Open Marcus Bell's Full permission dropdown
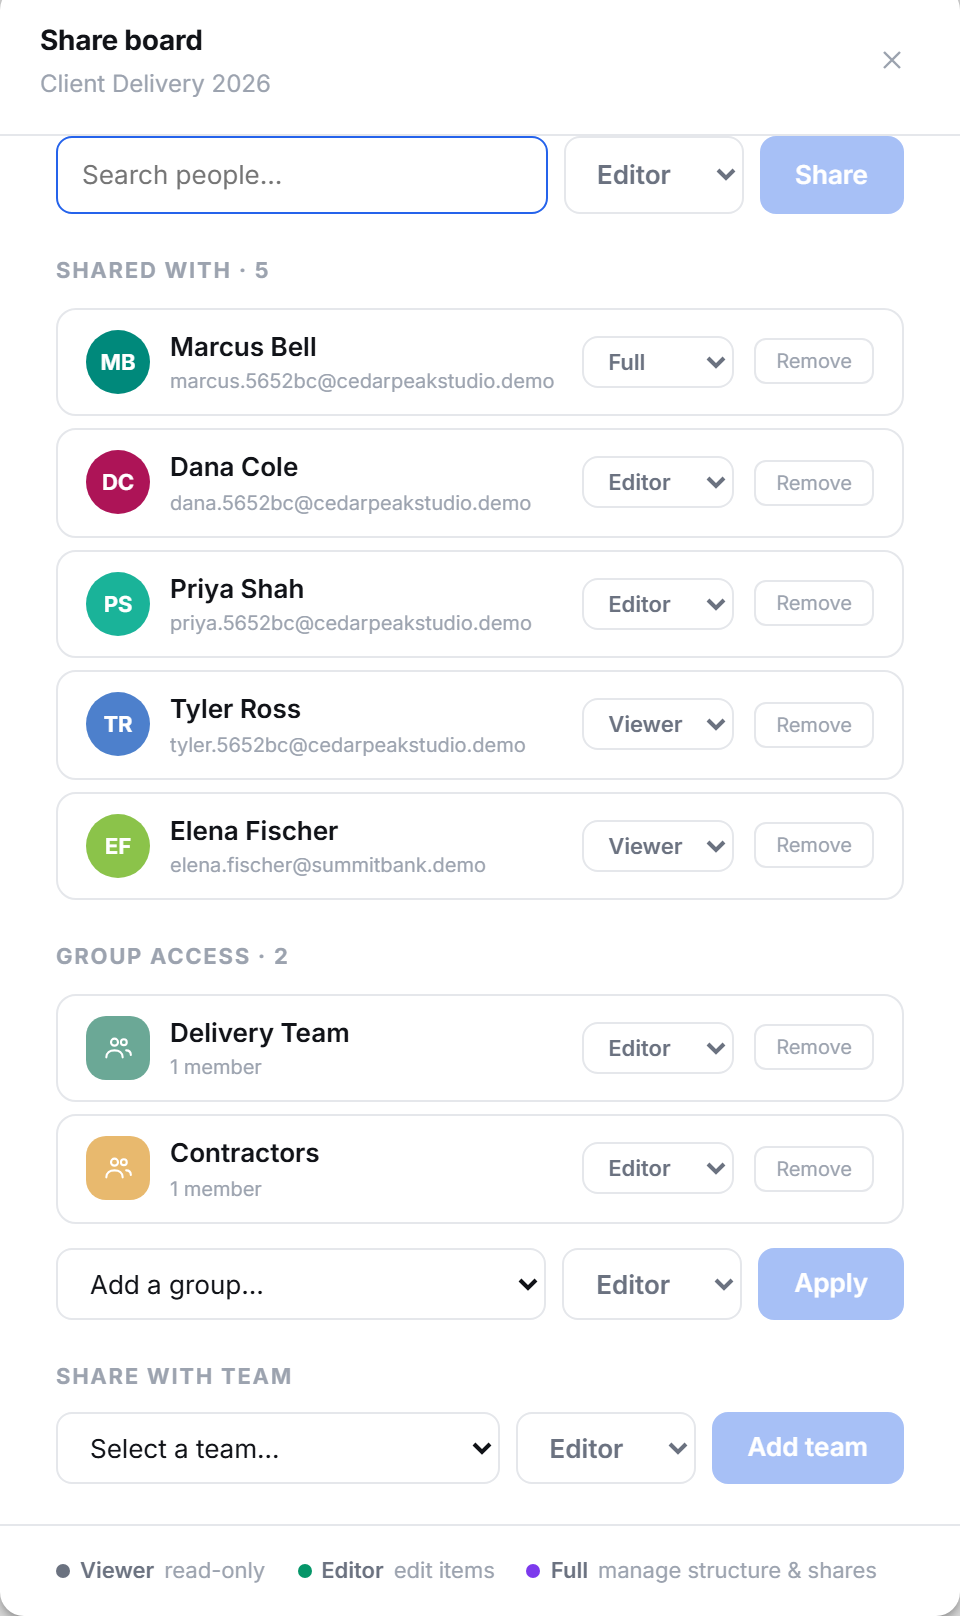The width and height of the screenshot is (960, 1616). (x=658, y=362)
